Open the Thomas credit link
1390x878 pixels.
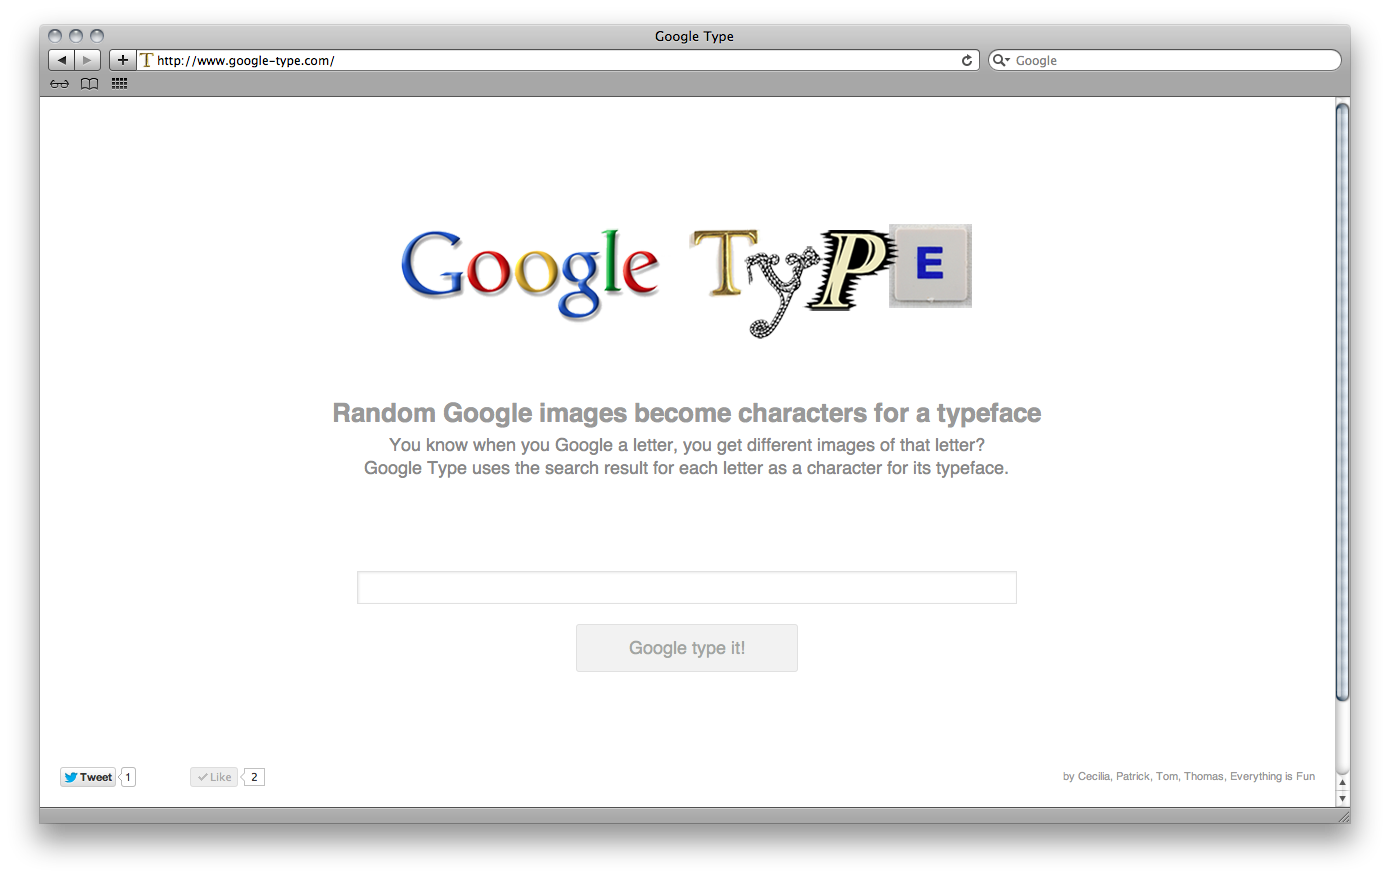[1204, 776]
